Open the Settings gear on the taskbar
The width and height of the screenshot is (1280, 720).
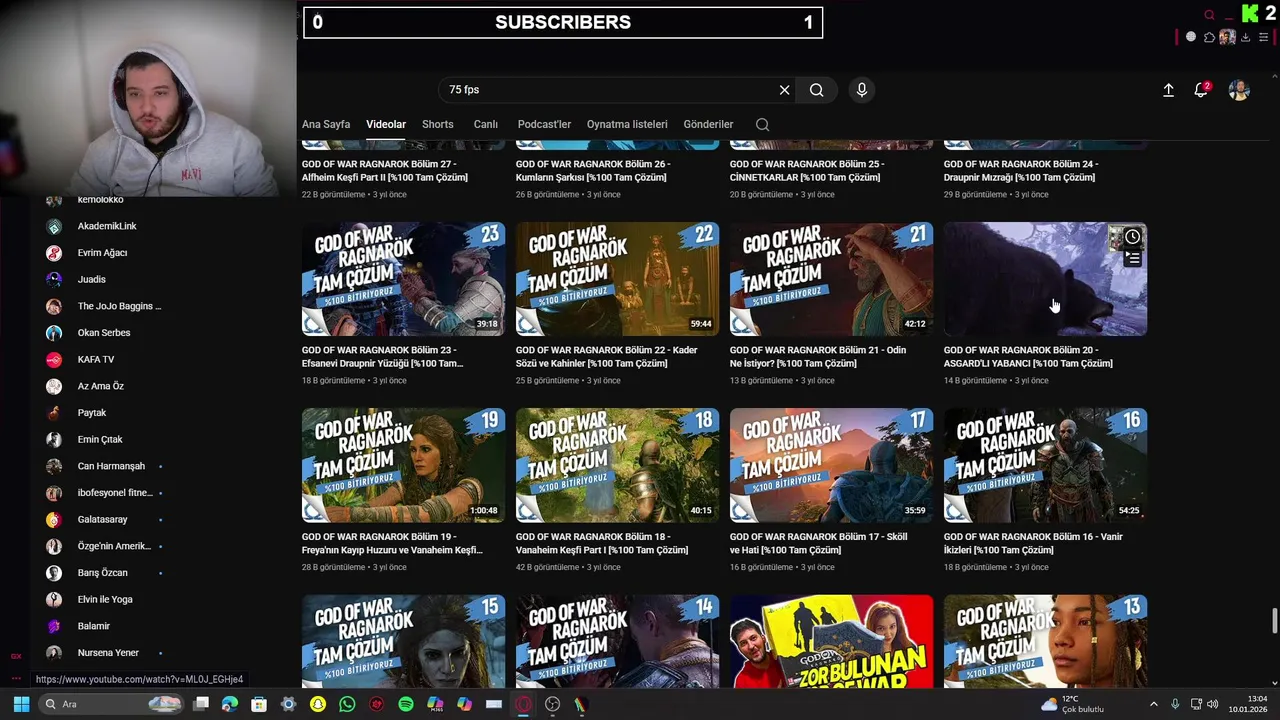[289, 704]
